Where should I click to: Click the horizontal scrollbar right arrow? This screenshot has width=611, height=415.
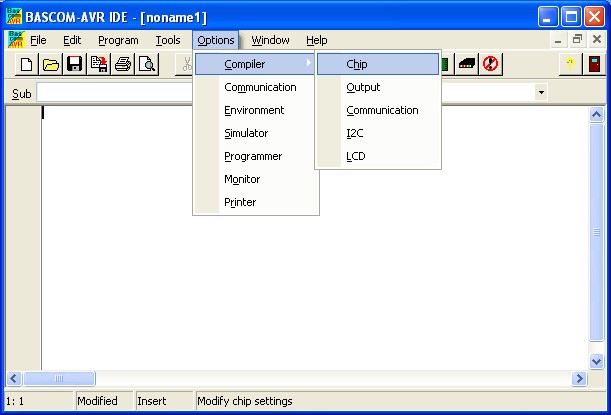(x=579, y=378)
